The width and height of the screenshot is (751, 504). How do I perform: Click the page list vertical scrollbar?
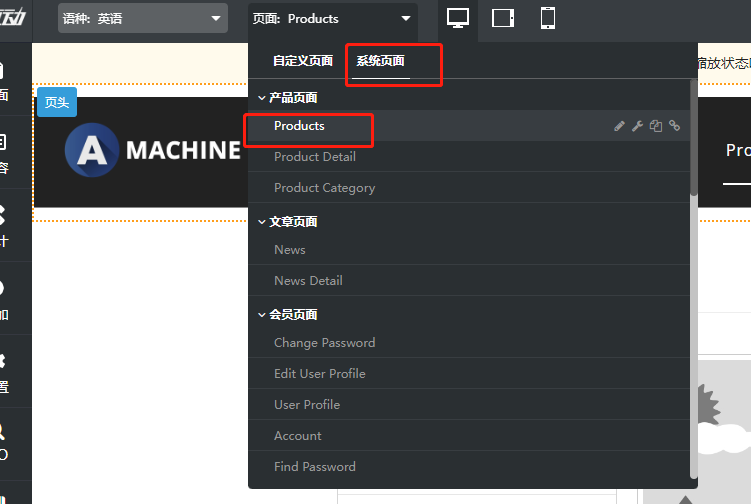(x=692, y=140)
